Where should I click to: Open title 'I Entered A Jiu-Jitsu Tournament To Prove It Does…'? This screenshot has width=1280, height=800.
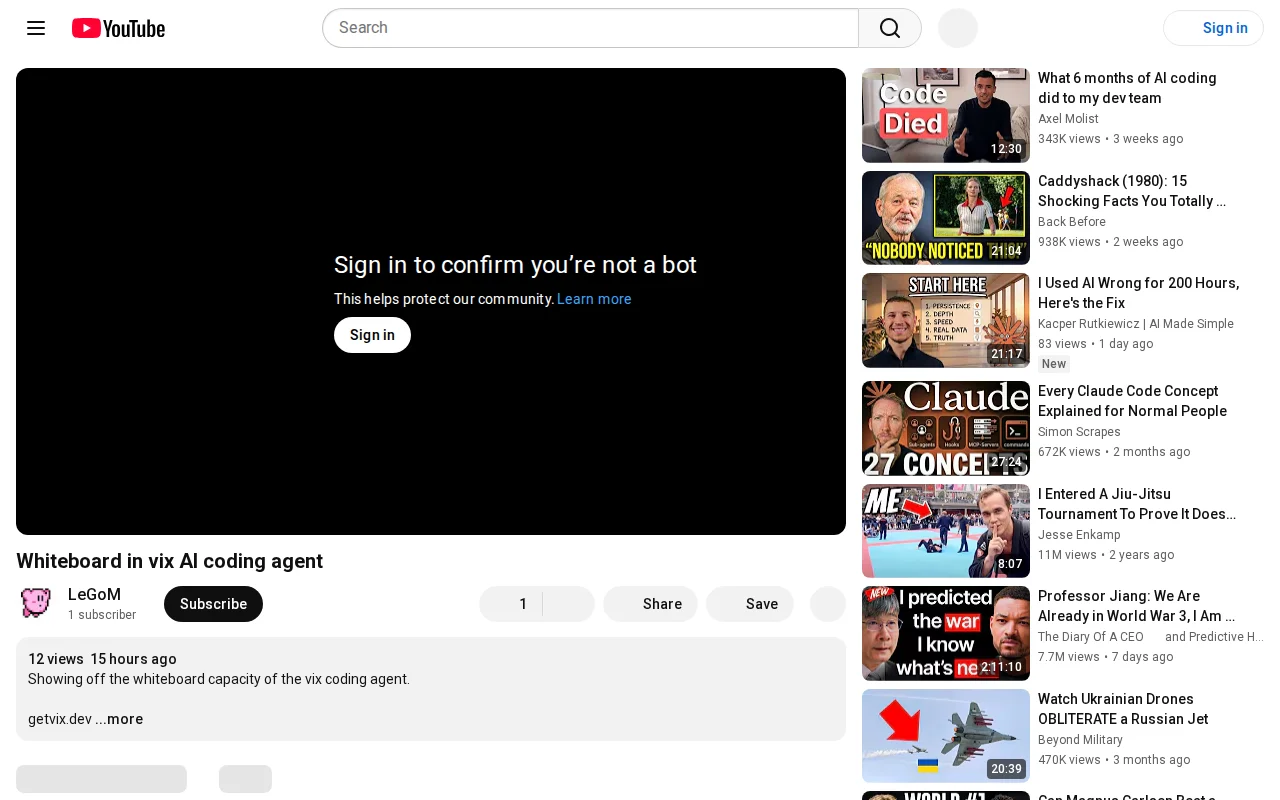1137,504
